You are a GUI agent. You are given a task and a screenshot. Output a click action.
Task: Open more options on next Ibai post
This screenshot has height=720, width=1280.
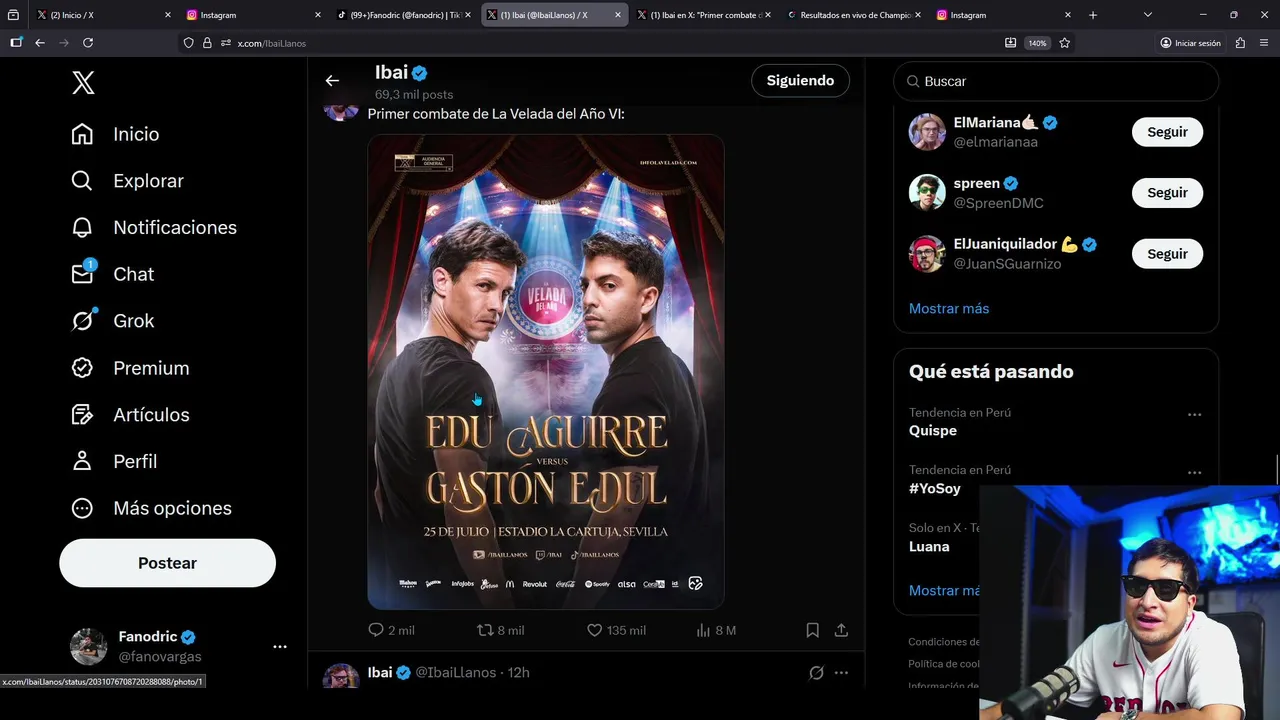pyautogui.click(x=841, y=673)
